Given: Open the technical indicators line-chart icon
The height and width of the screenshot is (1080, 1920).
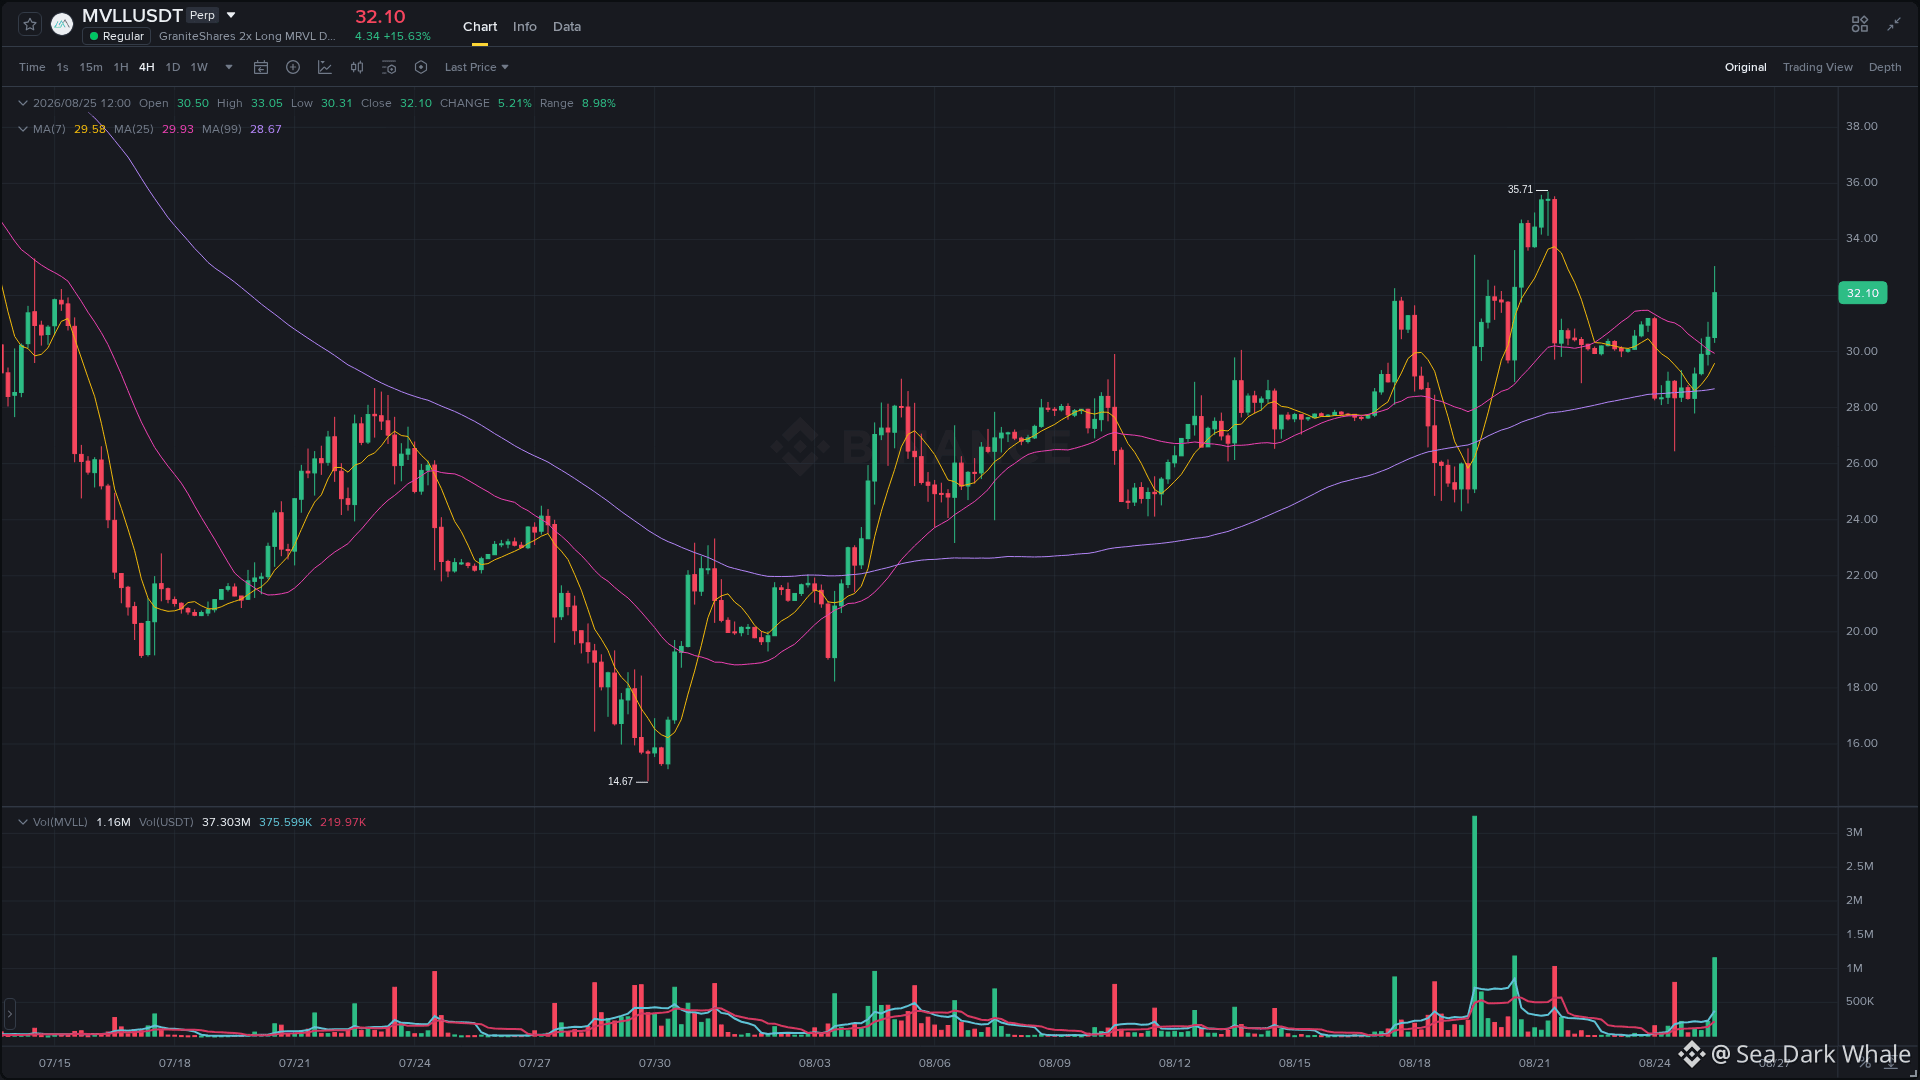Looking at the screenshot, I should click(x=325, y=67).
